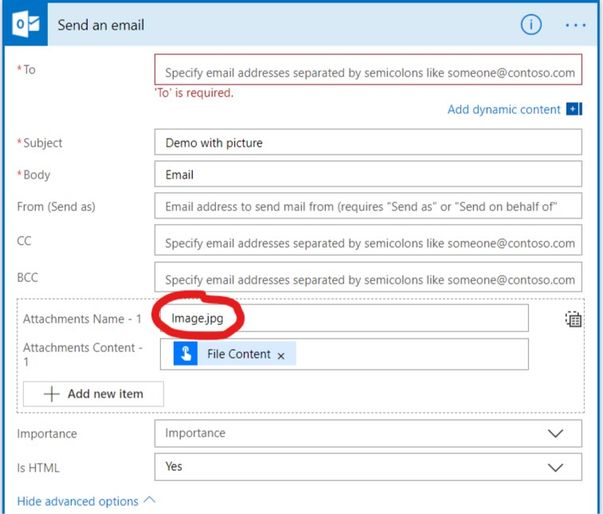Click the File Content token icon

[x=185, y=353]
